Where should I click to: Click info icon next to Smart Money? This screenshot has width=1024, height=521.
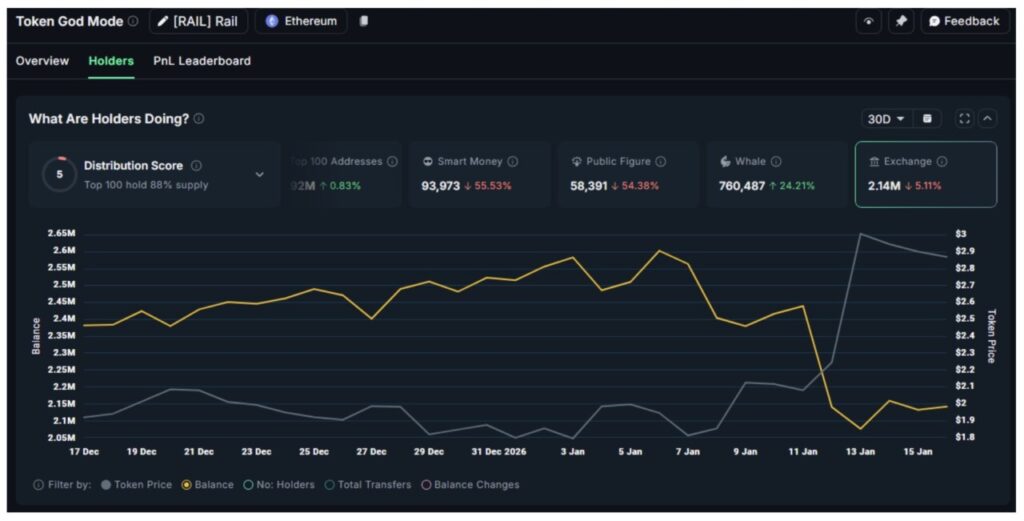coord(513,162)
